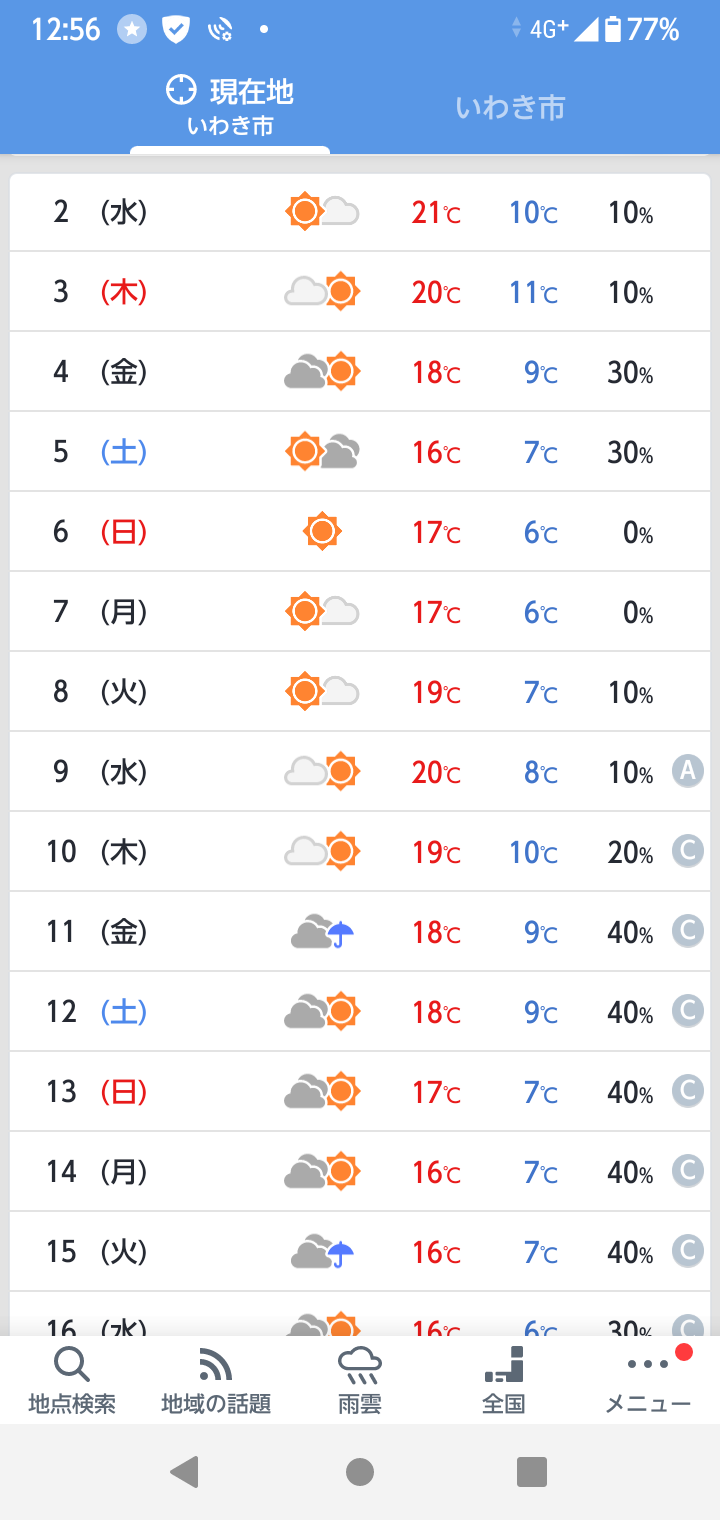The width and height of the screenshot is (720, 1520).
Task: Tap the 21℃ high temperature for day 2
Action: tap(436, 212)
